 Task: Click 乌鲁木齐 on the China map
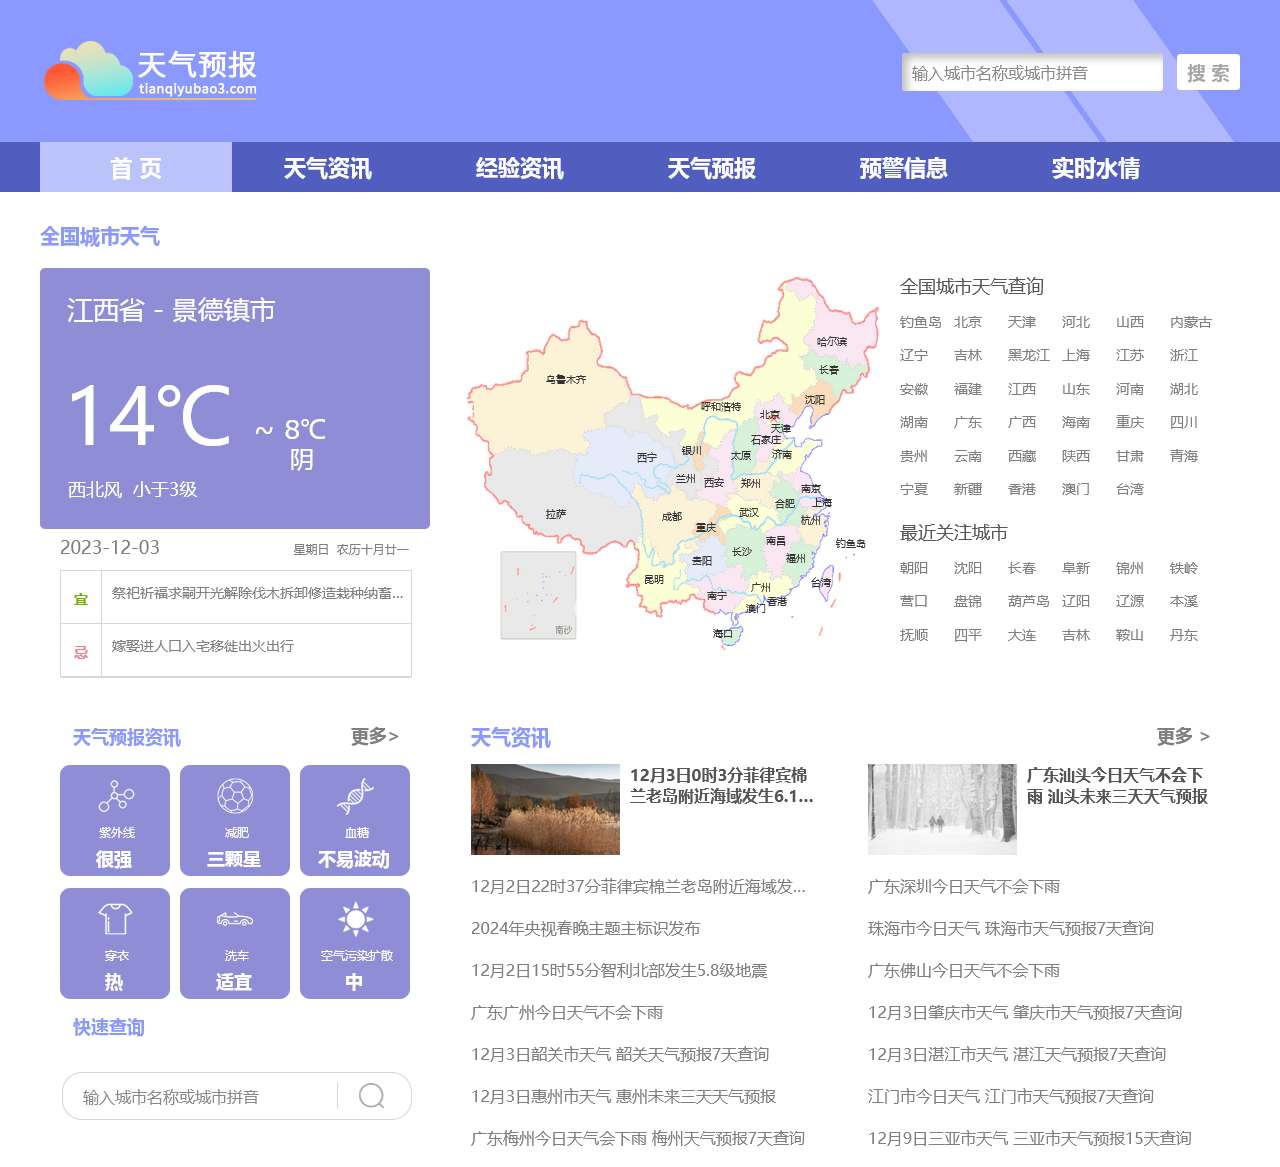(x=566, y=380)
